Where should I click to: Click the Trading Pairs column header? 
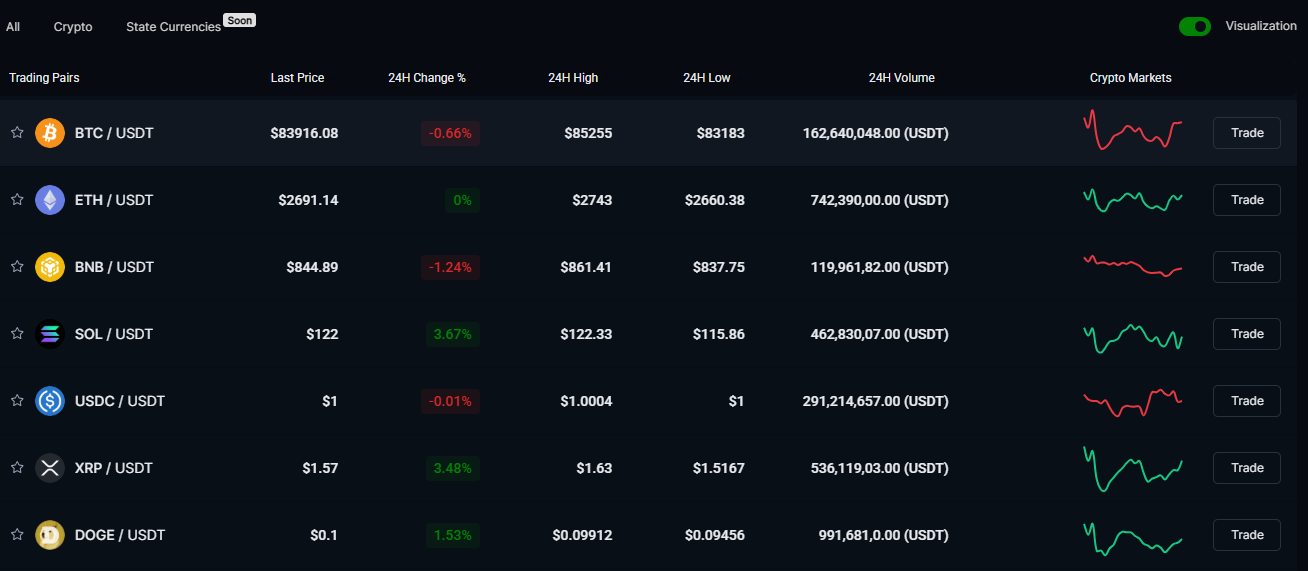(44, 78)
